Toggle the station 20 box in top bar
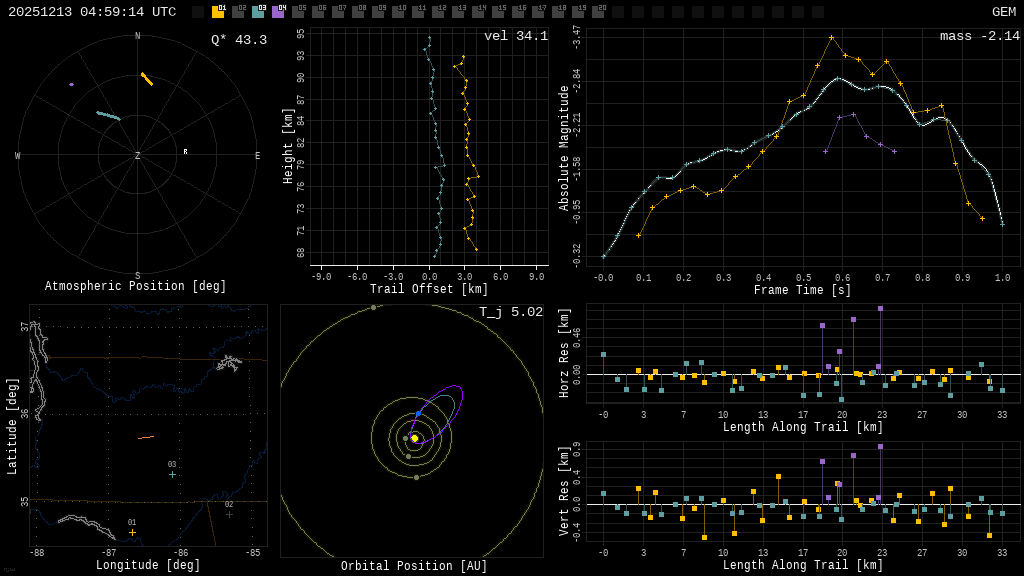Screen dimensions: 1024x576 click(598, 12)
